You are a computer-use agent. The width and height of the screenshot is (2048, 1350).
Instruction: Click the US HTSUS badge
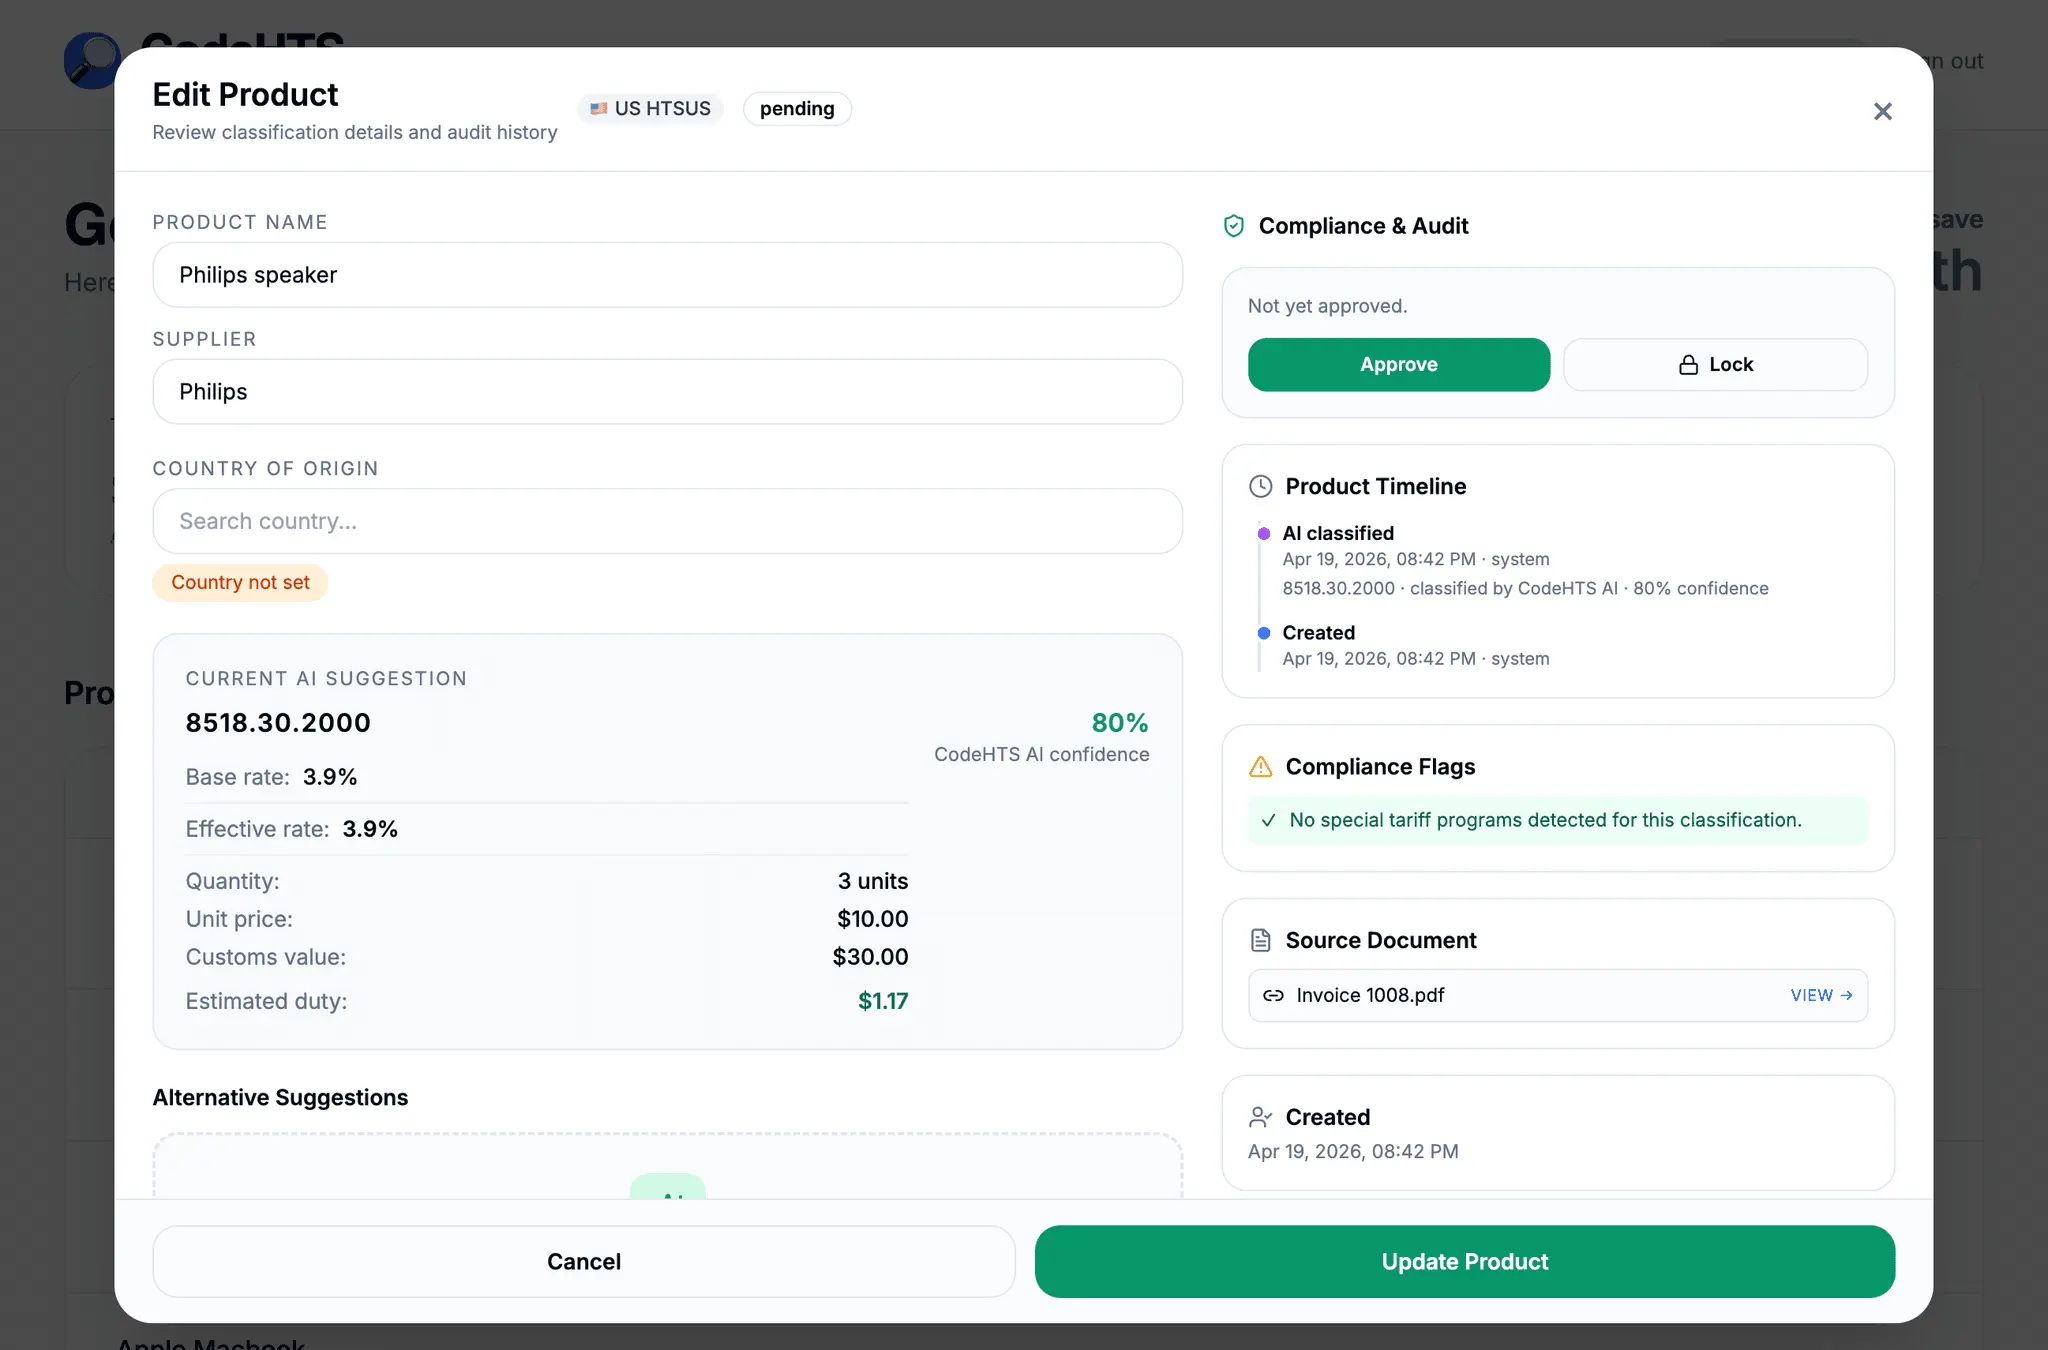pos(650,109)
